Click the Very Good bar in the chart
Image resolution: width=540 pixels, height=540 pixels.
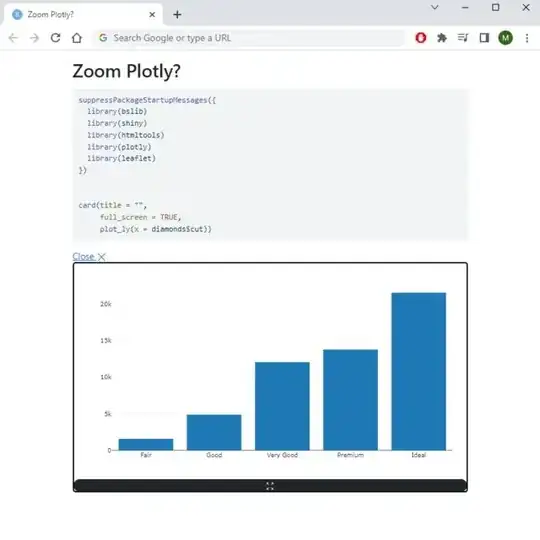click(x=282, y=406)
